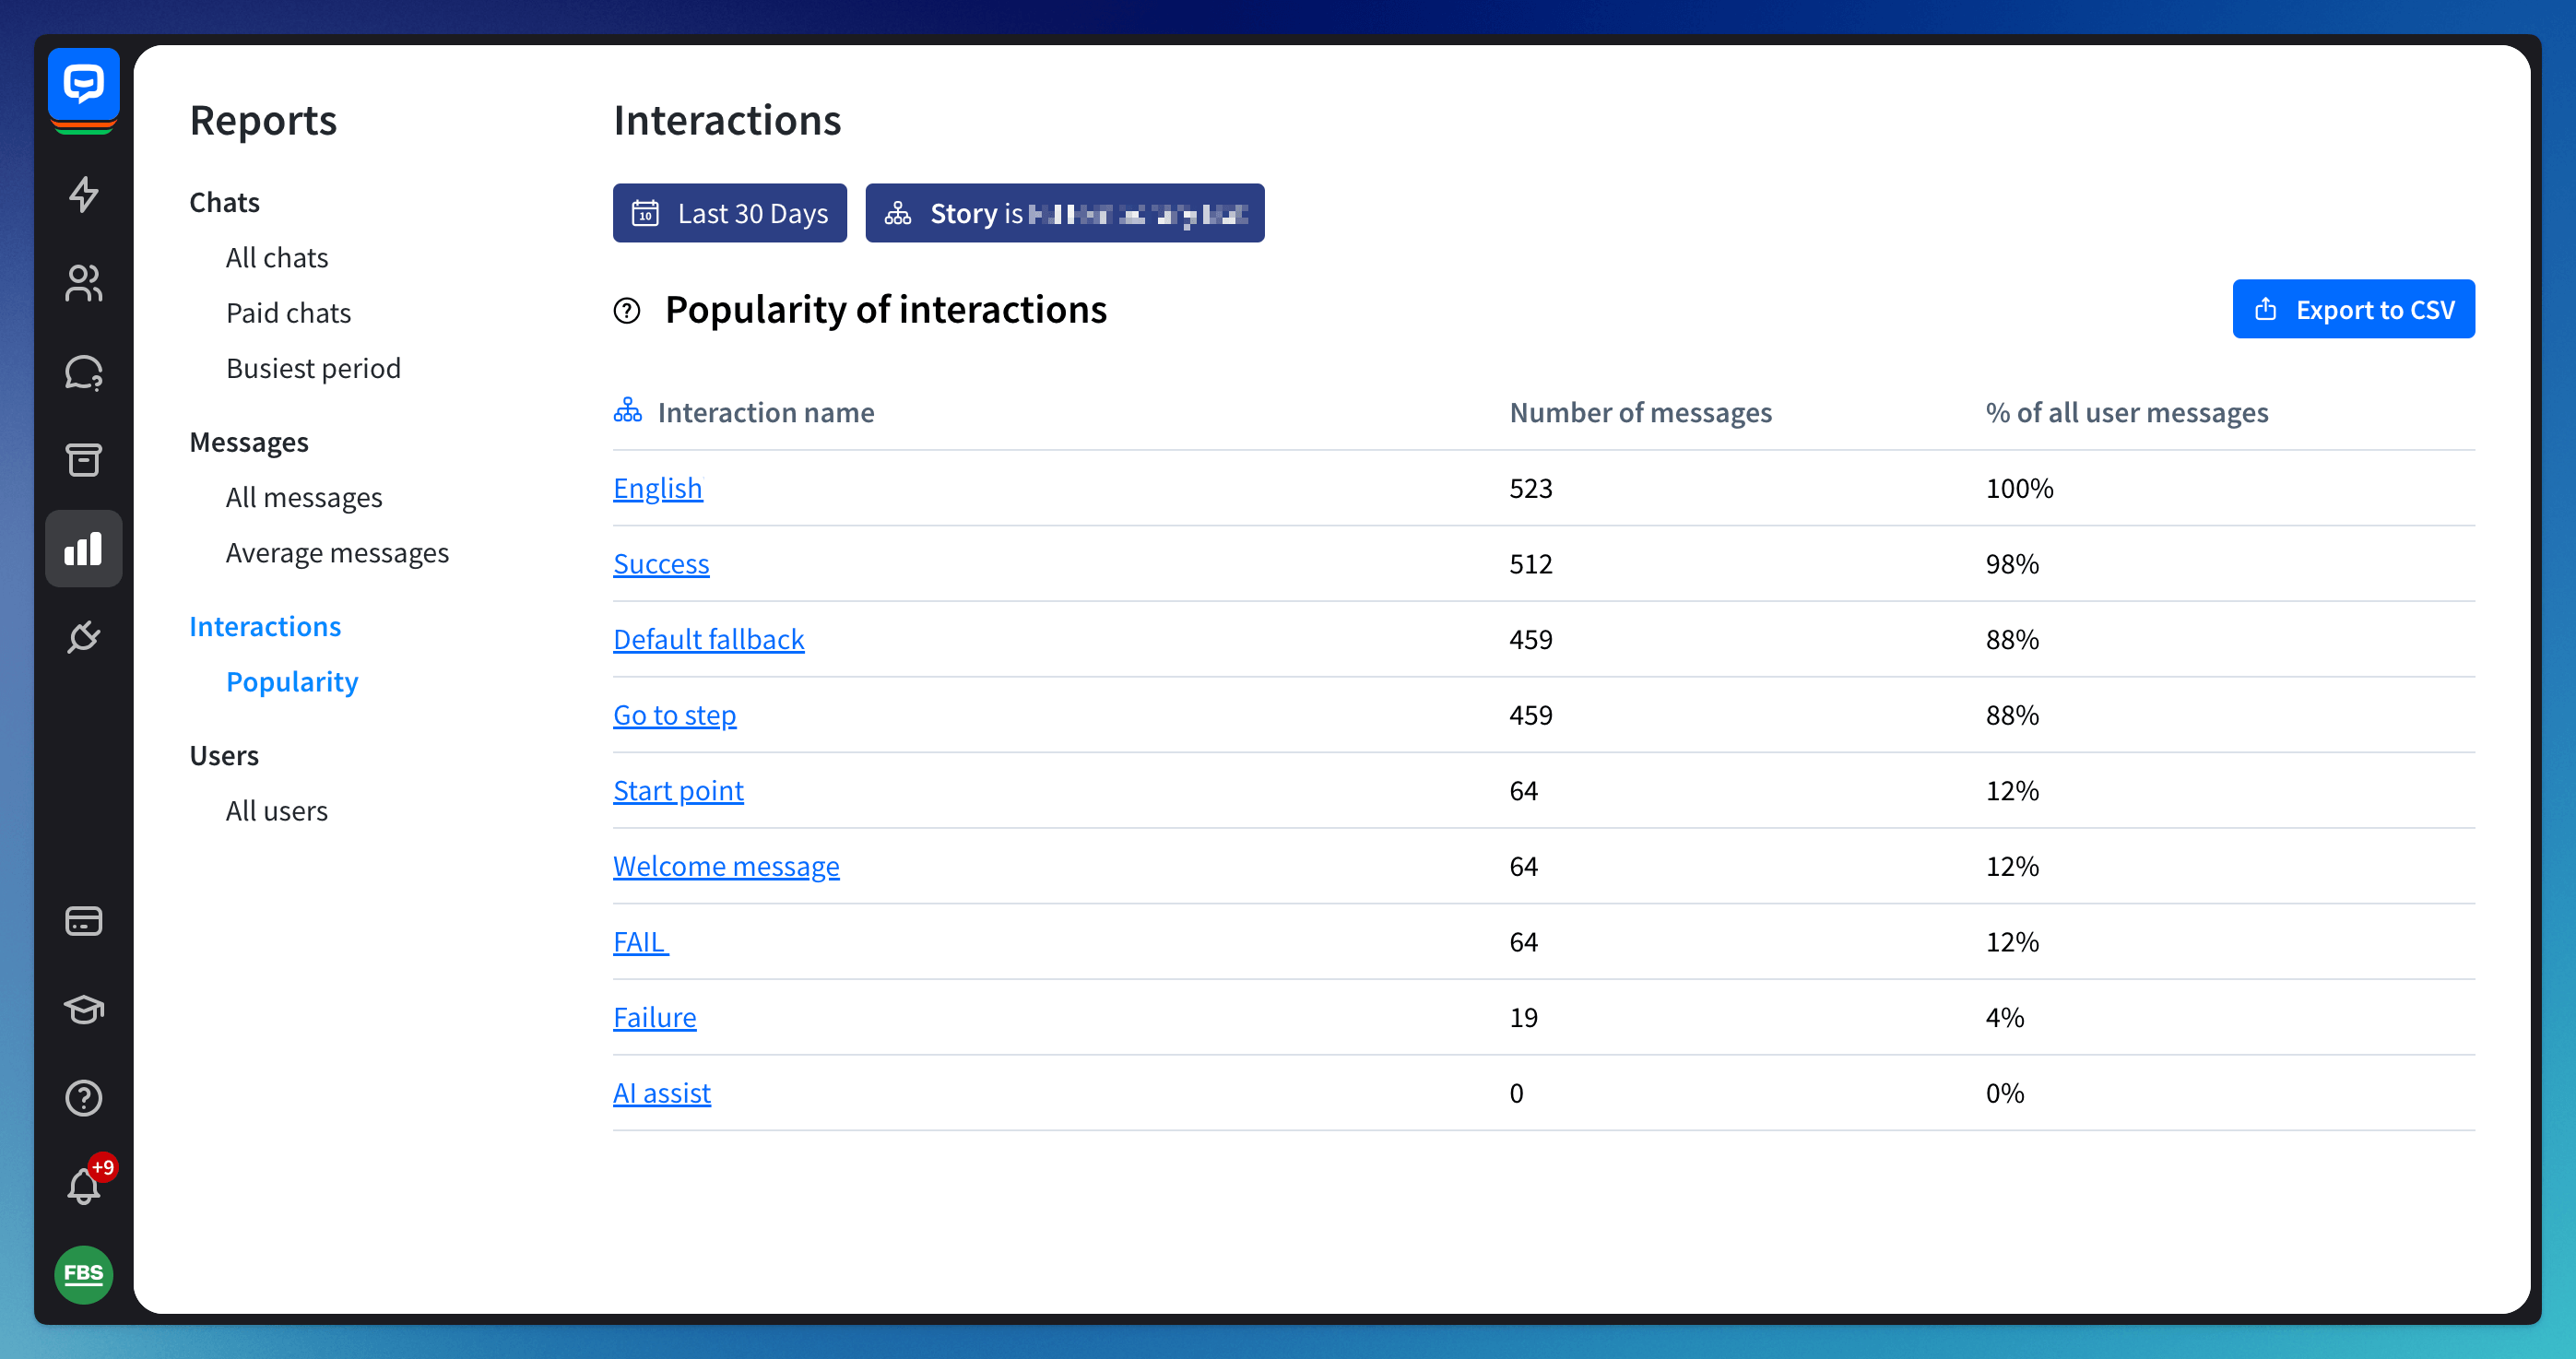Viewport: 2576px width, 1359px height.
Task: Open the billing card icon
Action: (x=83, y=921)
